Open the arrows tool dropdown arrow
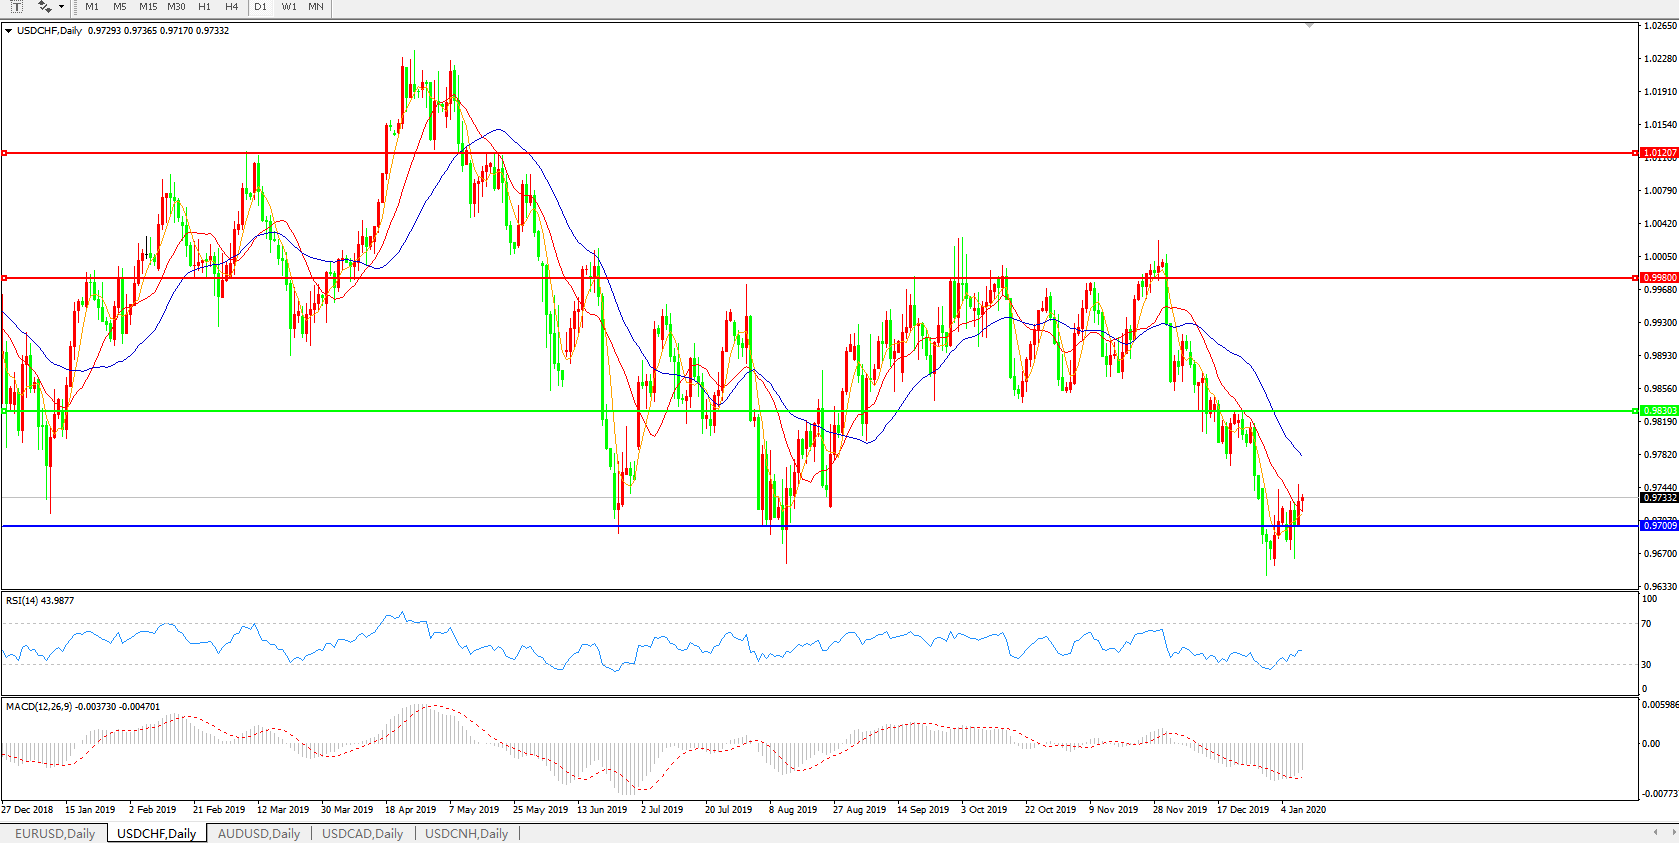This screenshot has height=843, width=1679. tap(62, 7)
